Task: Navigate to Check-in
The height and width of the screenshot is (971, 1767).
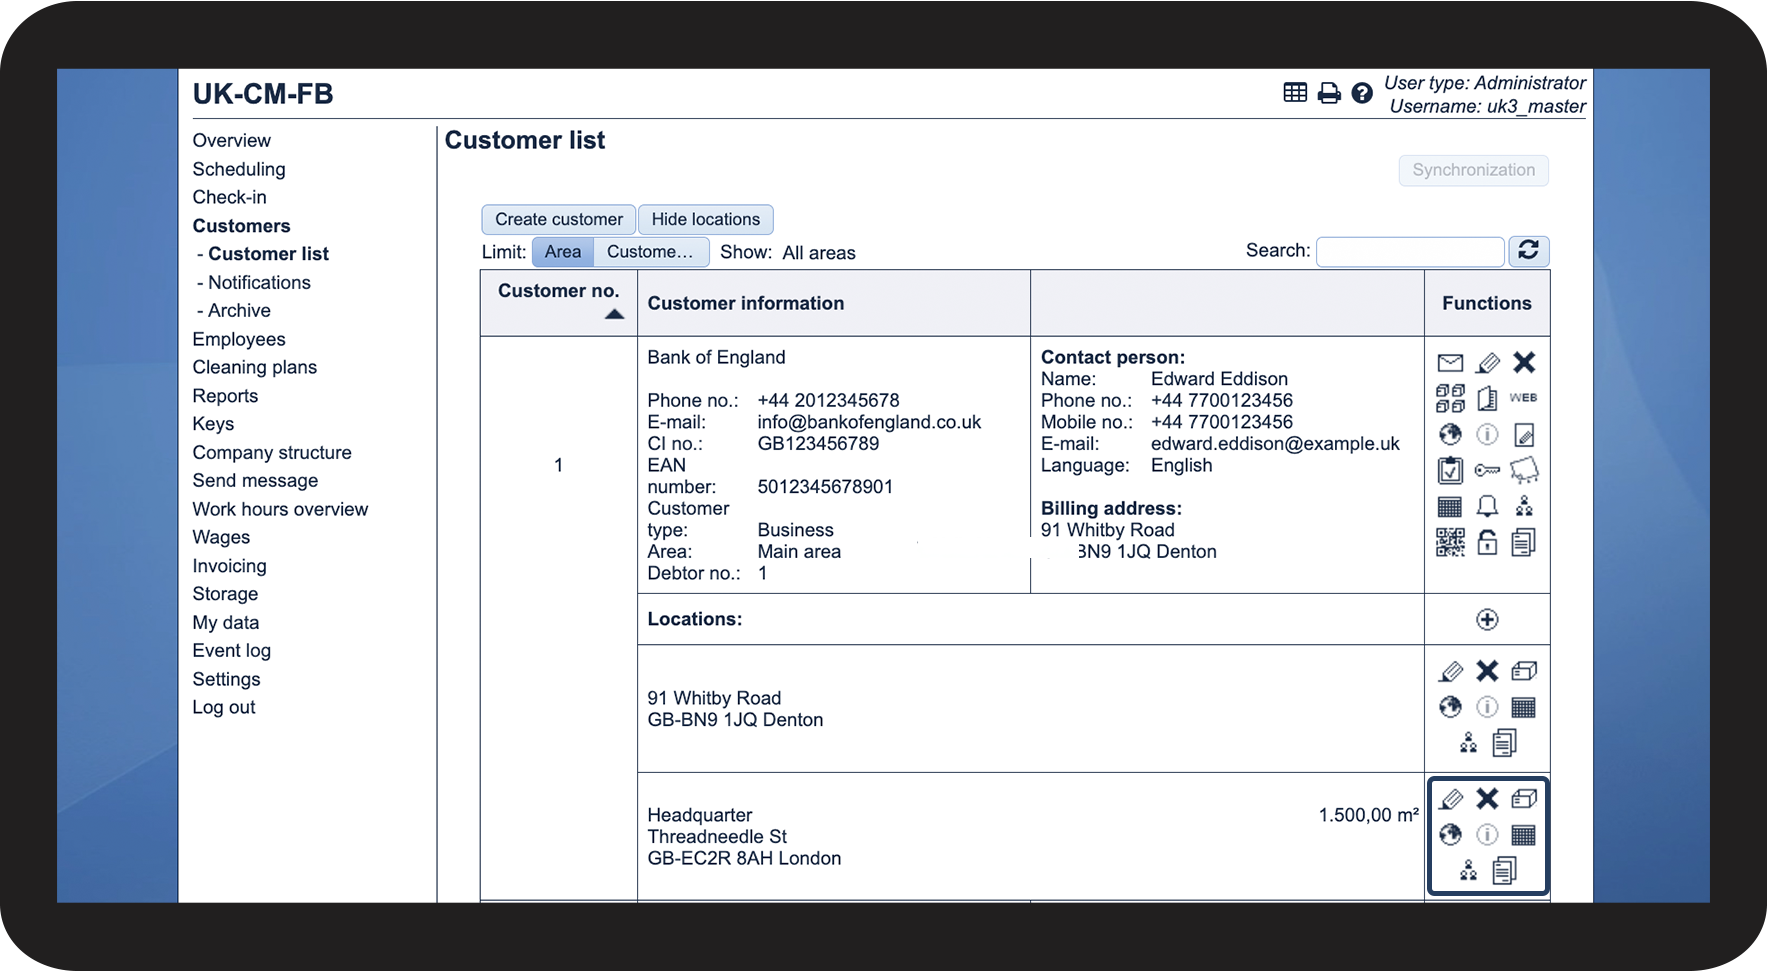Action: coord(230,197)
